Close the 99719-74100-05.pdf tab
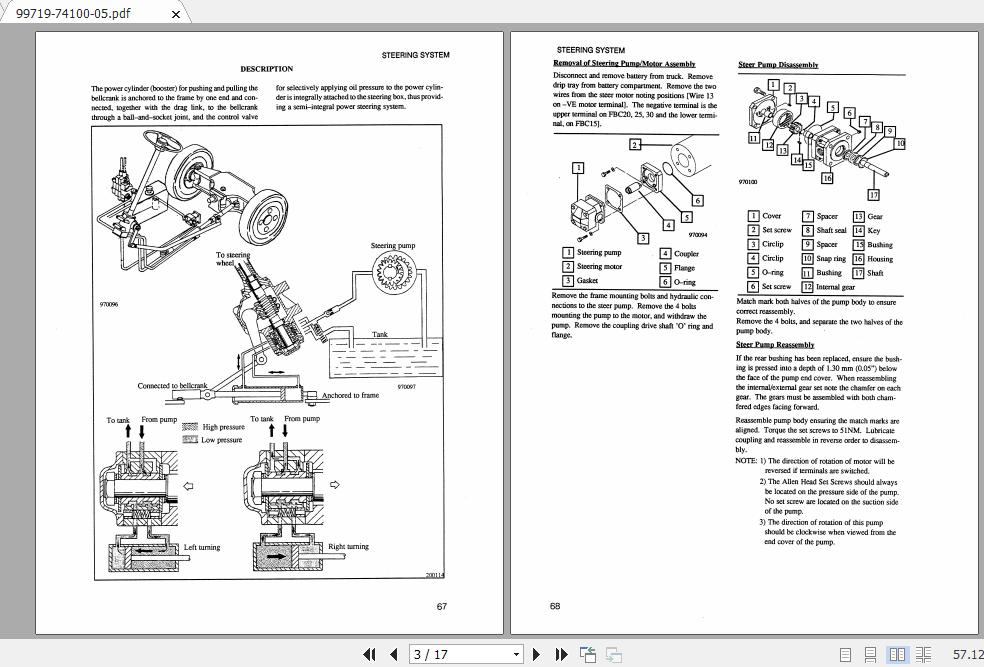The height and width of the screenshot is (667, 984). 178,14
